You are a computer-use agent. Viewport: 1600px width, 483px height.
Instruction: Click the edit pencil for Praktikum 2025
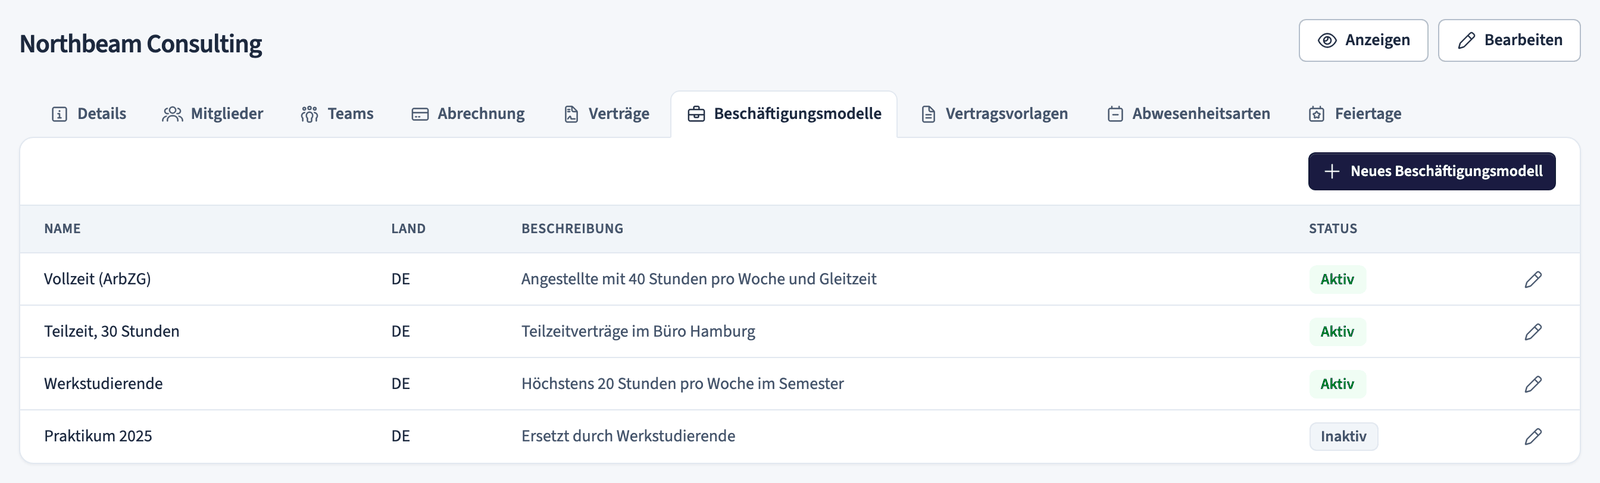(x=1533, y=436)
